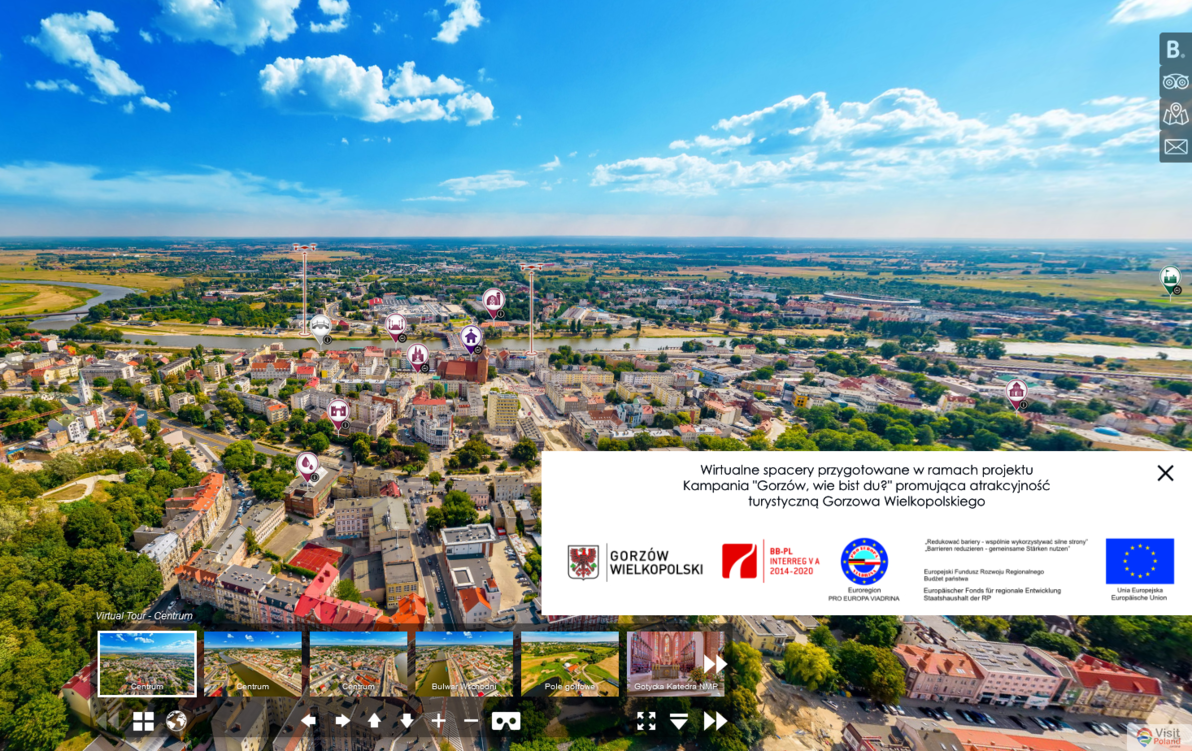Viewport: 1192px width, 751px height.
Task: Close the project info popup
Action: coord(1165,474)
